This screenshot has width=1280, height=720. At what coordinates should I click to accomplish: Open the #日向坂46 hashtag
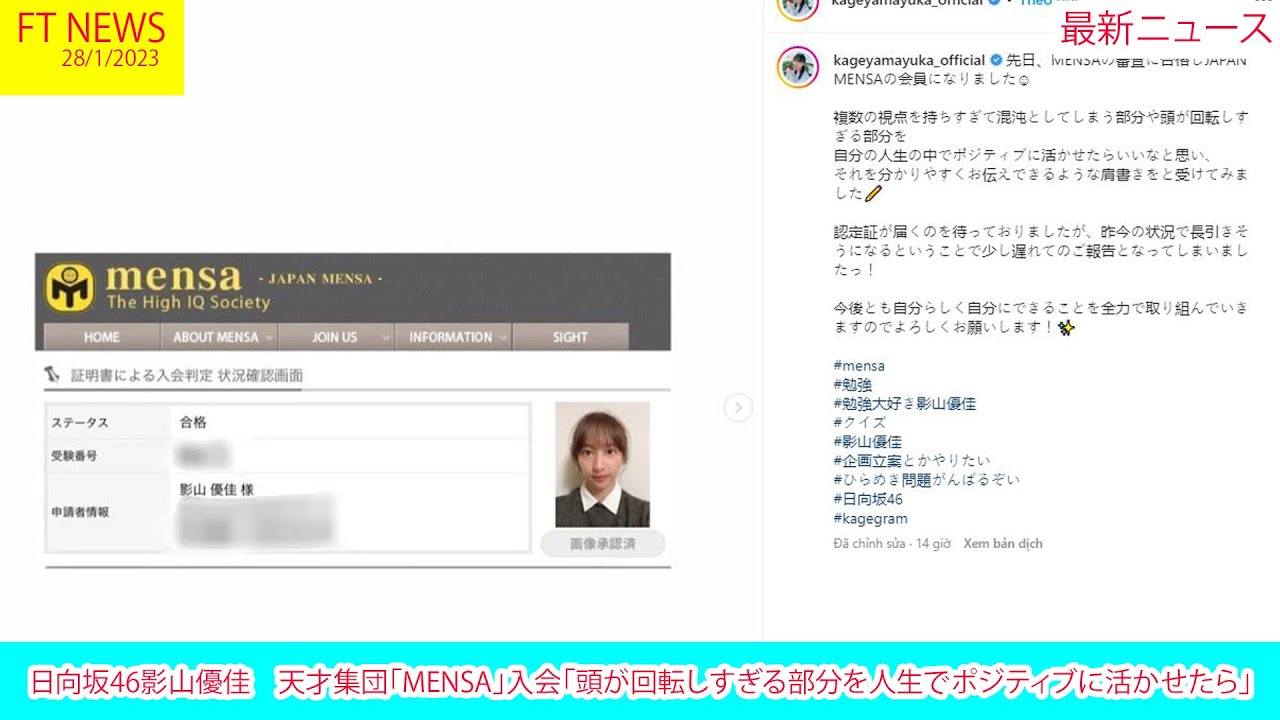[868, 499]
